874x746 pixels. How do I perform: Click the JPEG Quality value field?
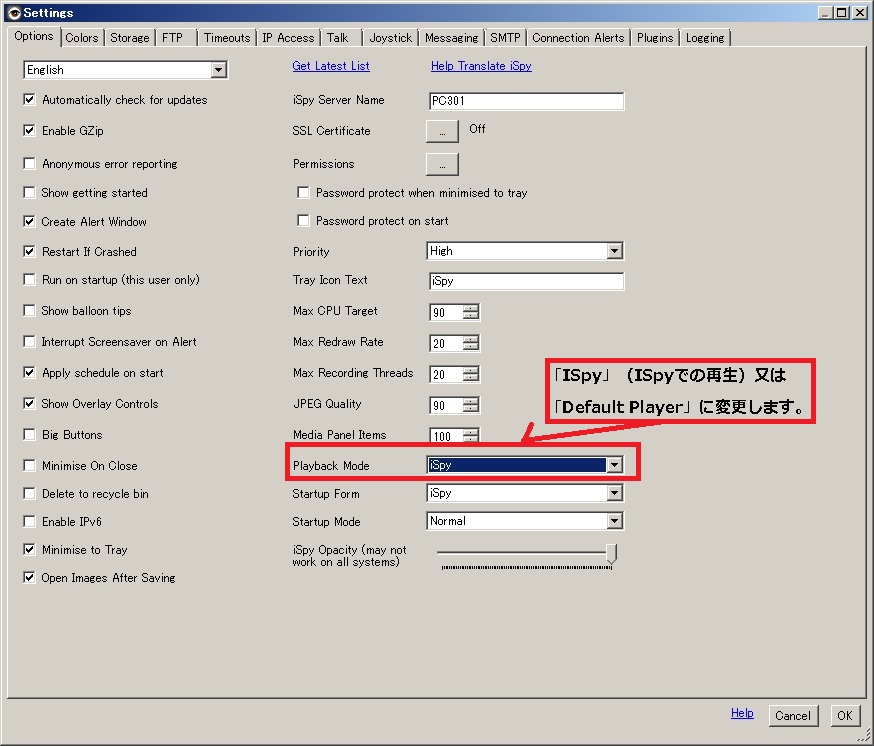coord(446,405)
